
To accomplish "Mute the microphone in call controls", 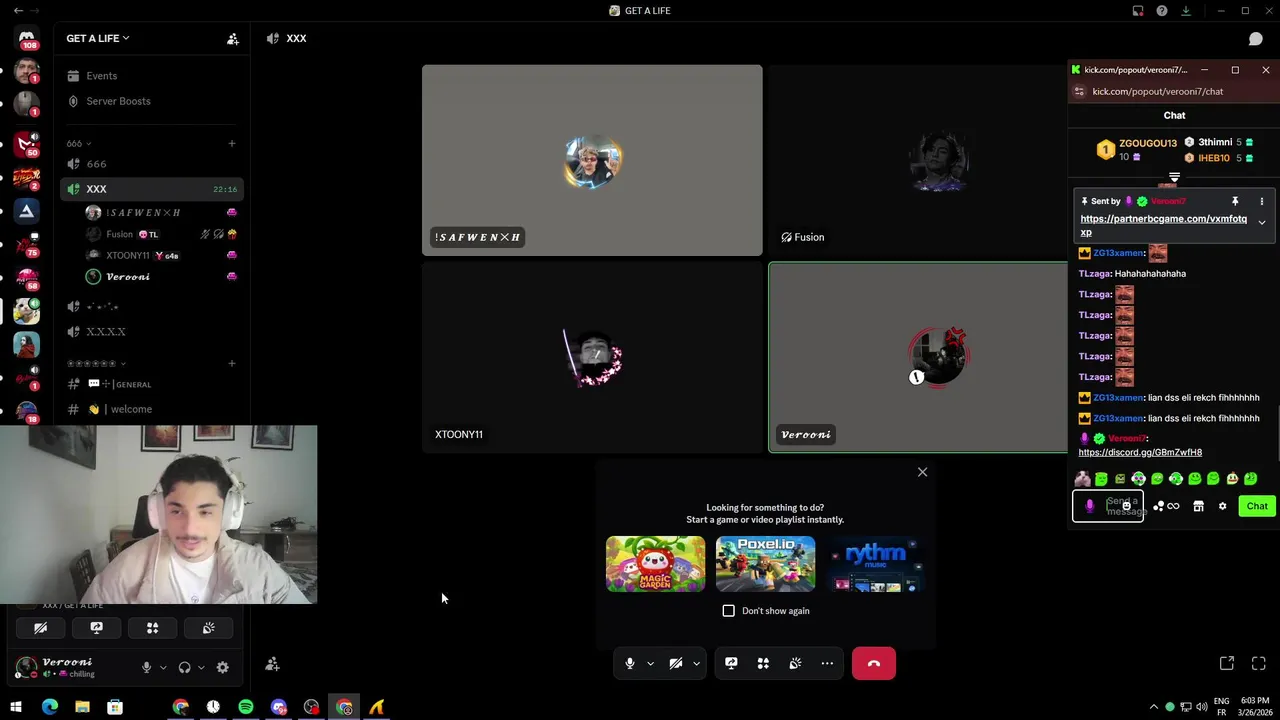I will pos(629,663).
